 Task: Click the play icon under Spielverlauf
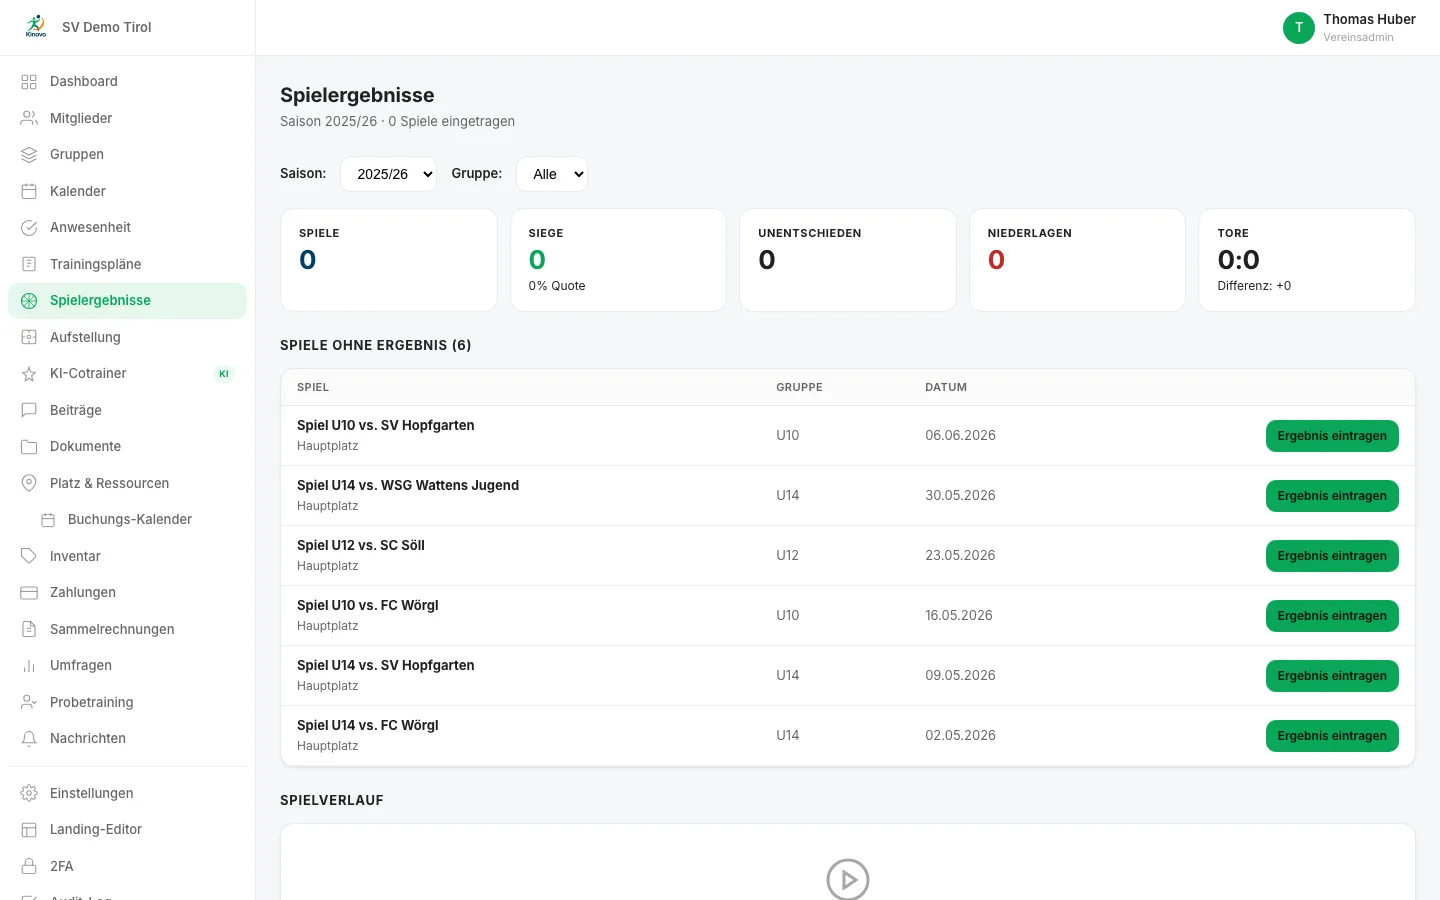click(x=848, y=880)
